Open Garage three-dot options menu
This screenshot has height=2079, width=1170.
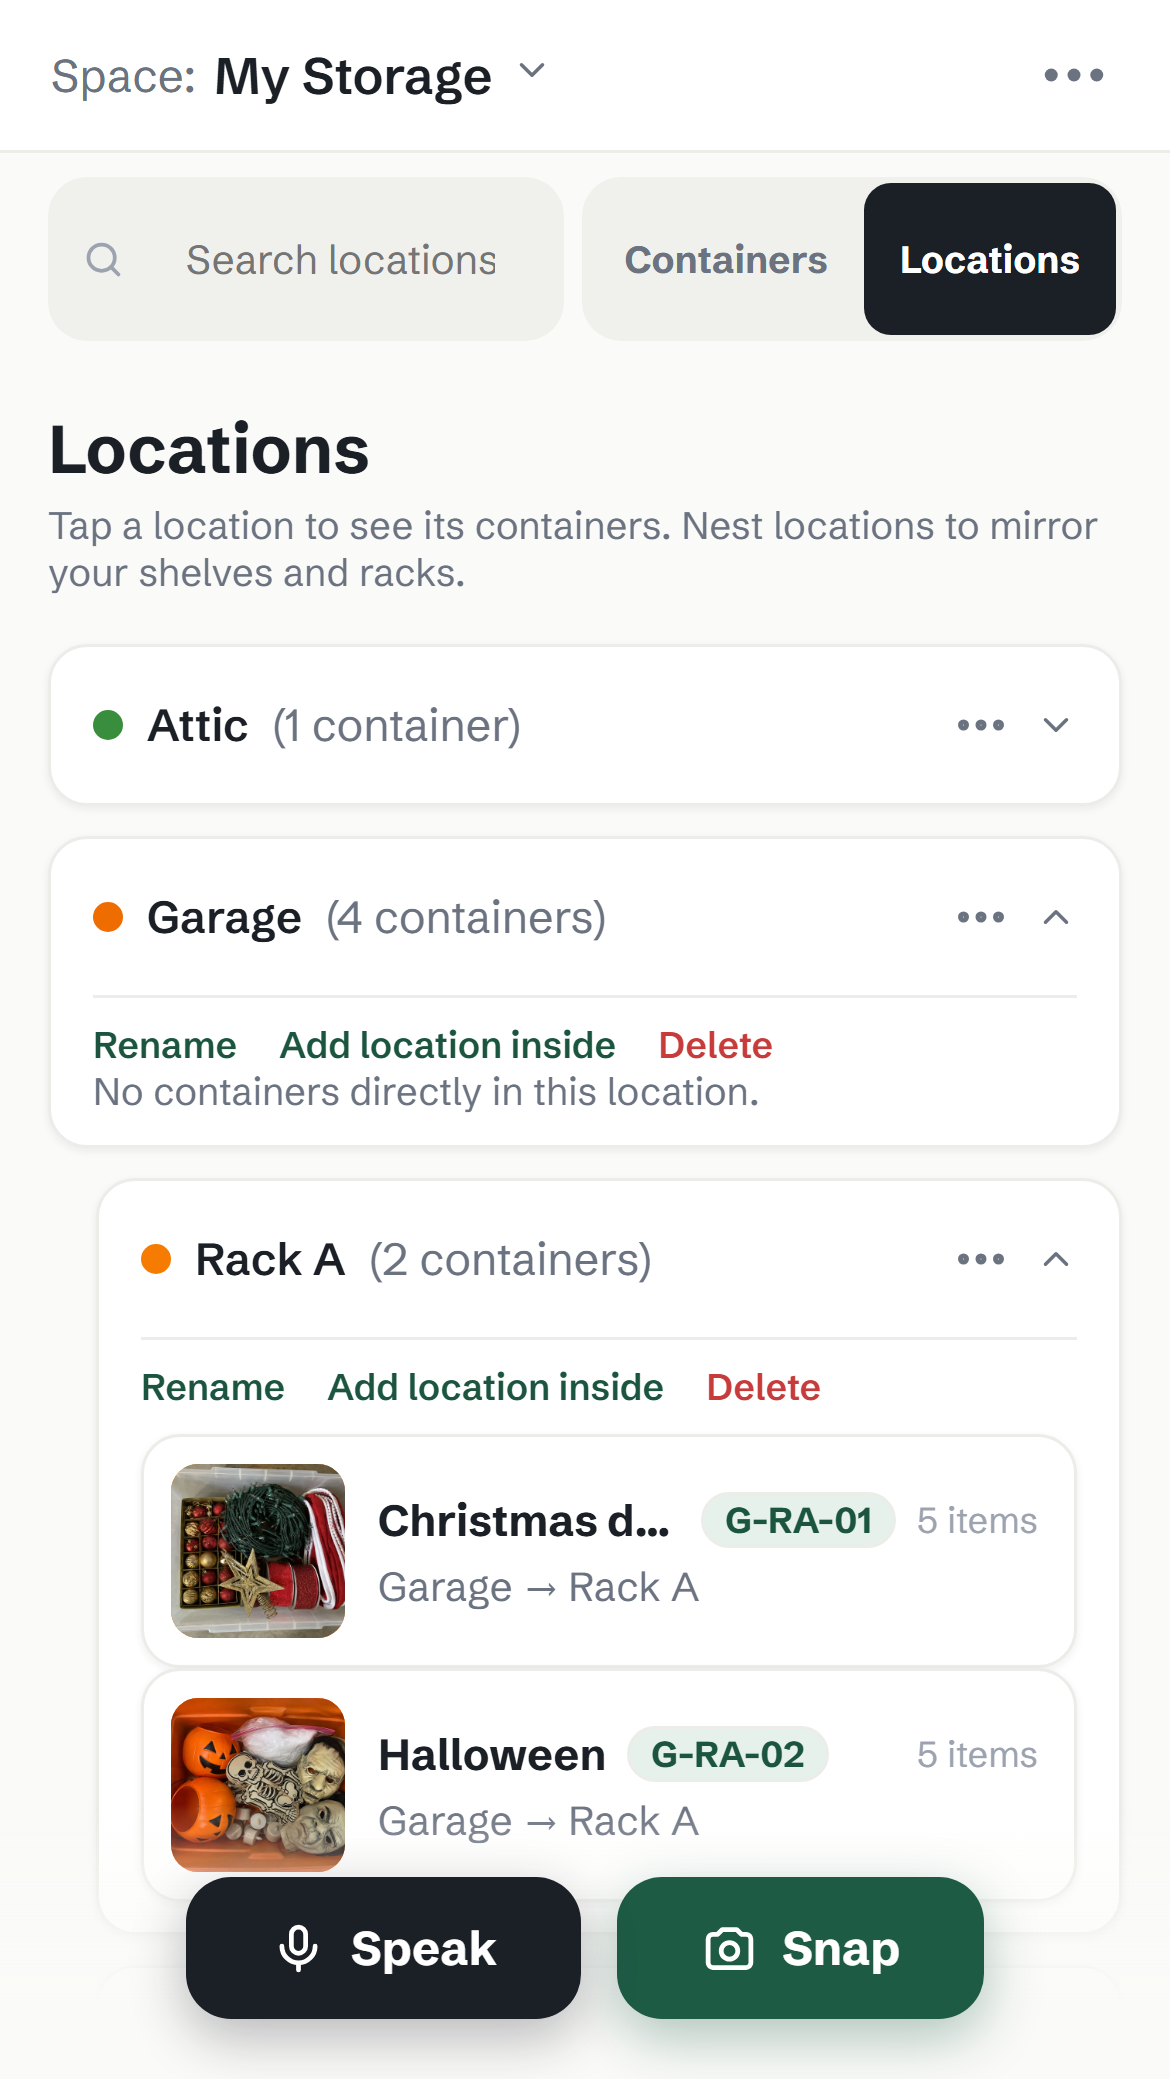coord(981,917)
